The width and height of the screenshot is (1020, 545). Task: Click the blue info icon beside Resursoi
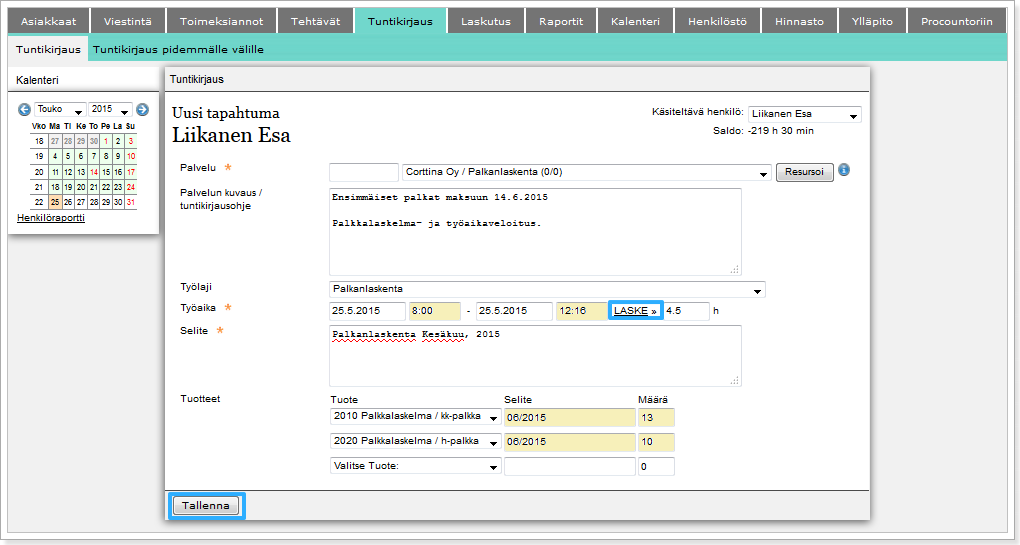pyautogui.click(x=844, y=170)
